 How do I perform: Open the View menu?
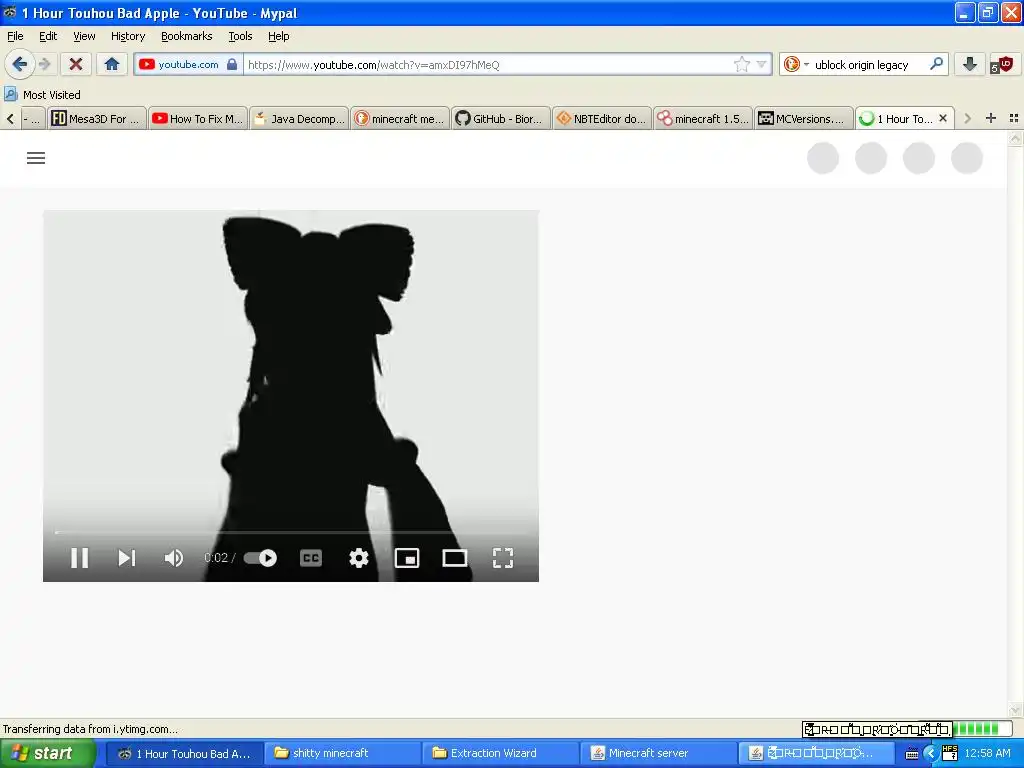(84, 36)
